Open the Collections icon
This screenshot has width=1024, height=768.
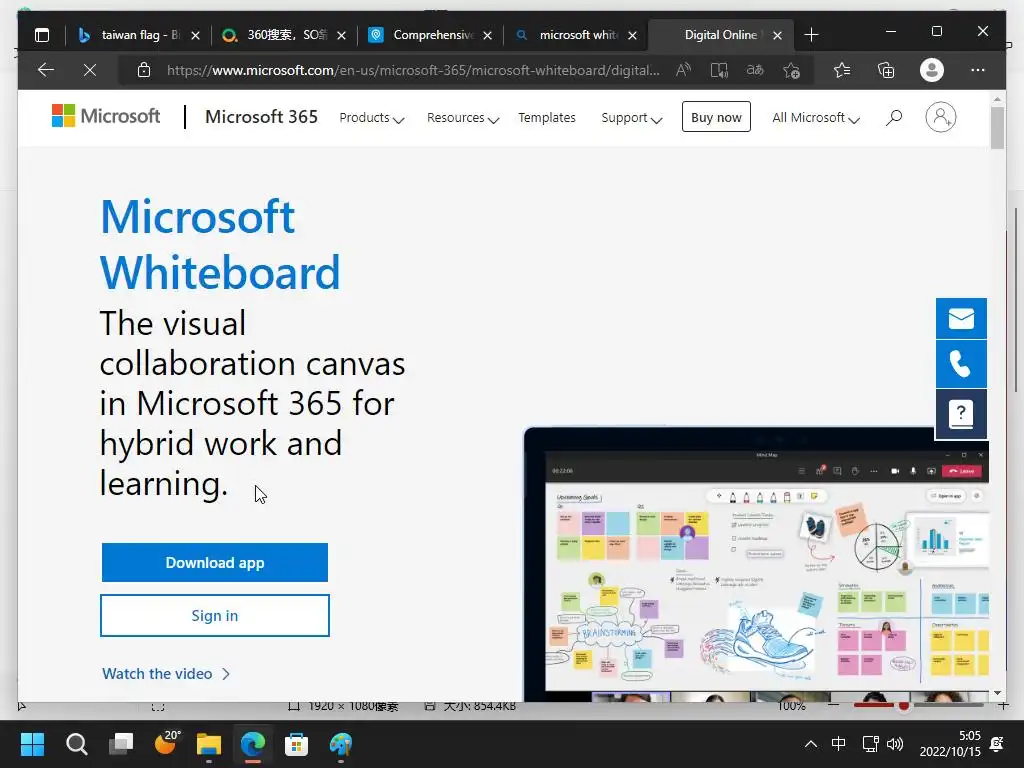[x=886, y=70]
